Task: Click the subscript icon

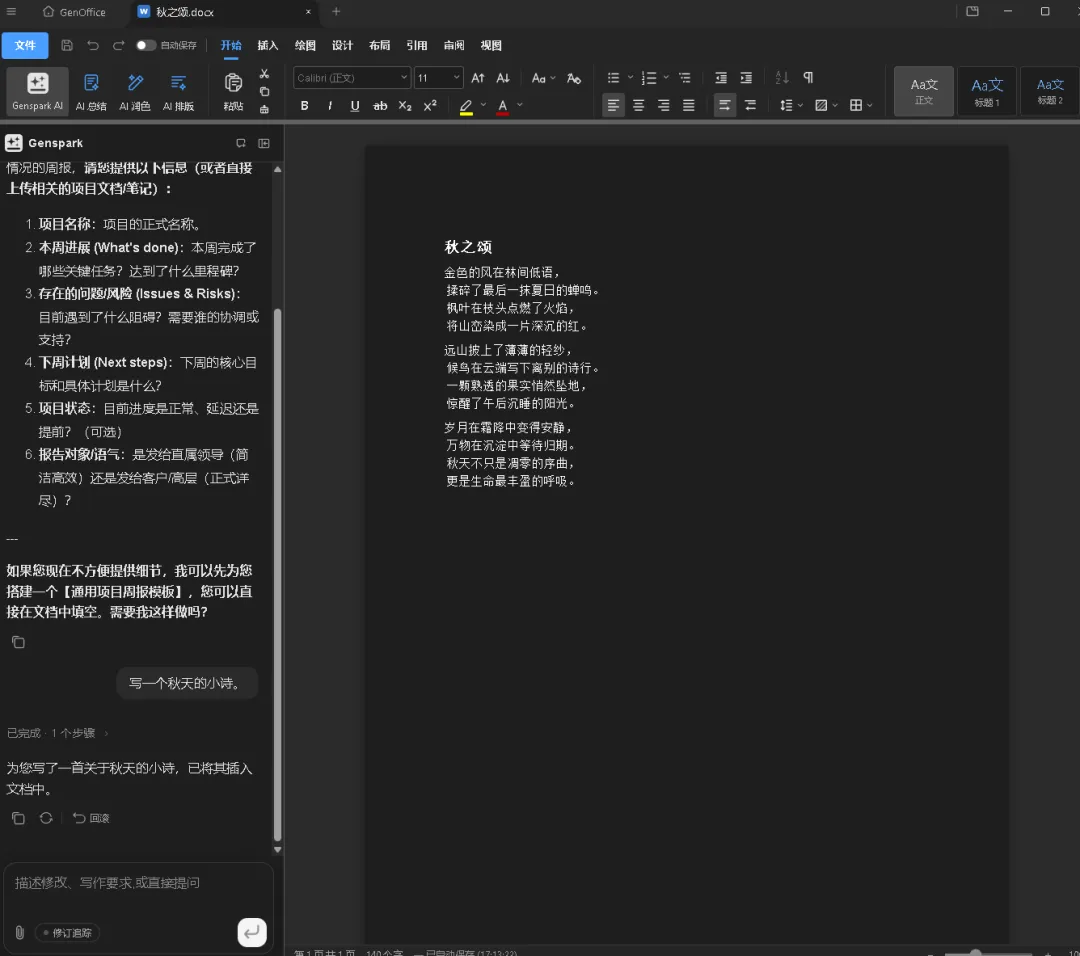Action: [x=405, y=105]
